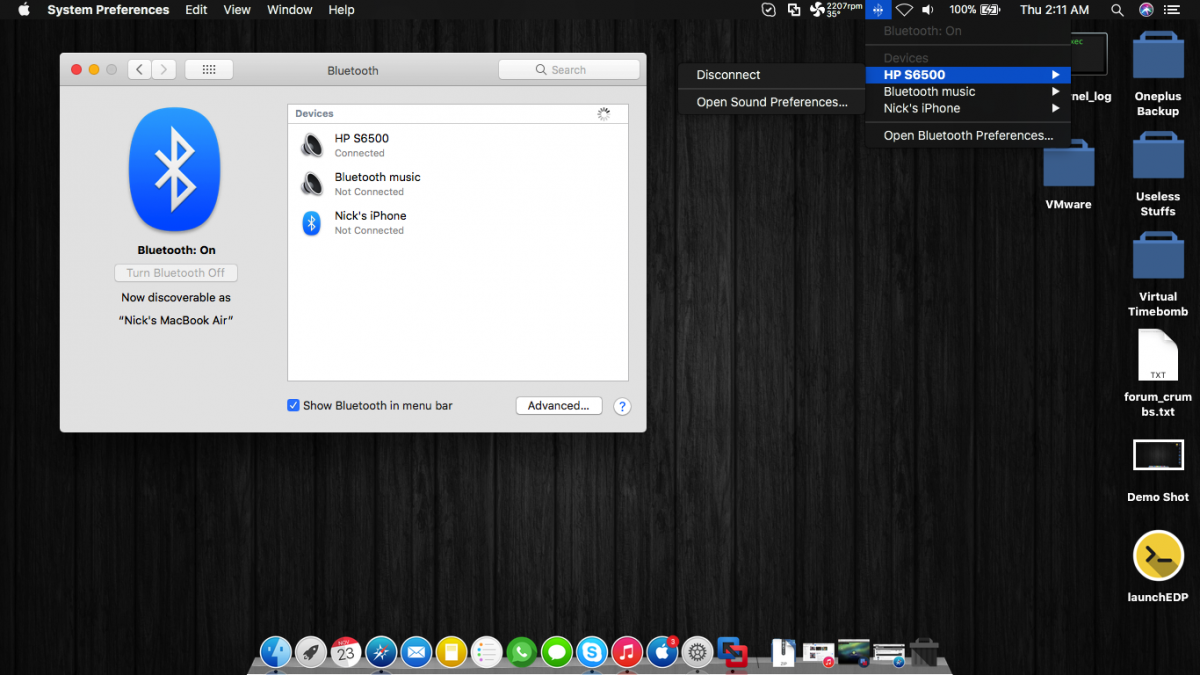Open Skype from the dock
Viewport: 1200px width, 675px height.
[x=591, y=653]
